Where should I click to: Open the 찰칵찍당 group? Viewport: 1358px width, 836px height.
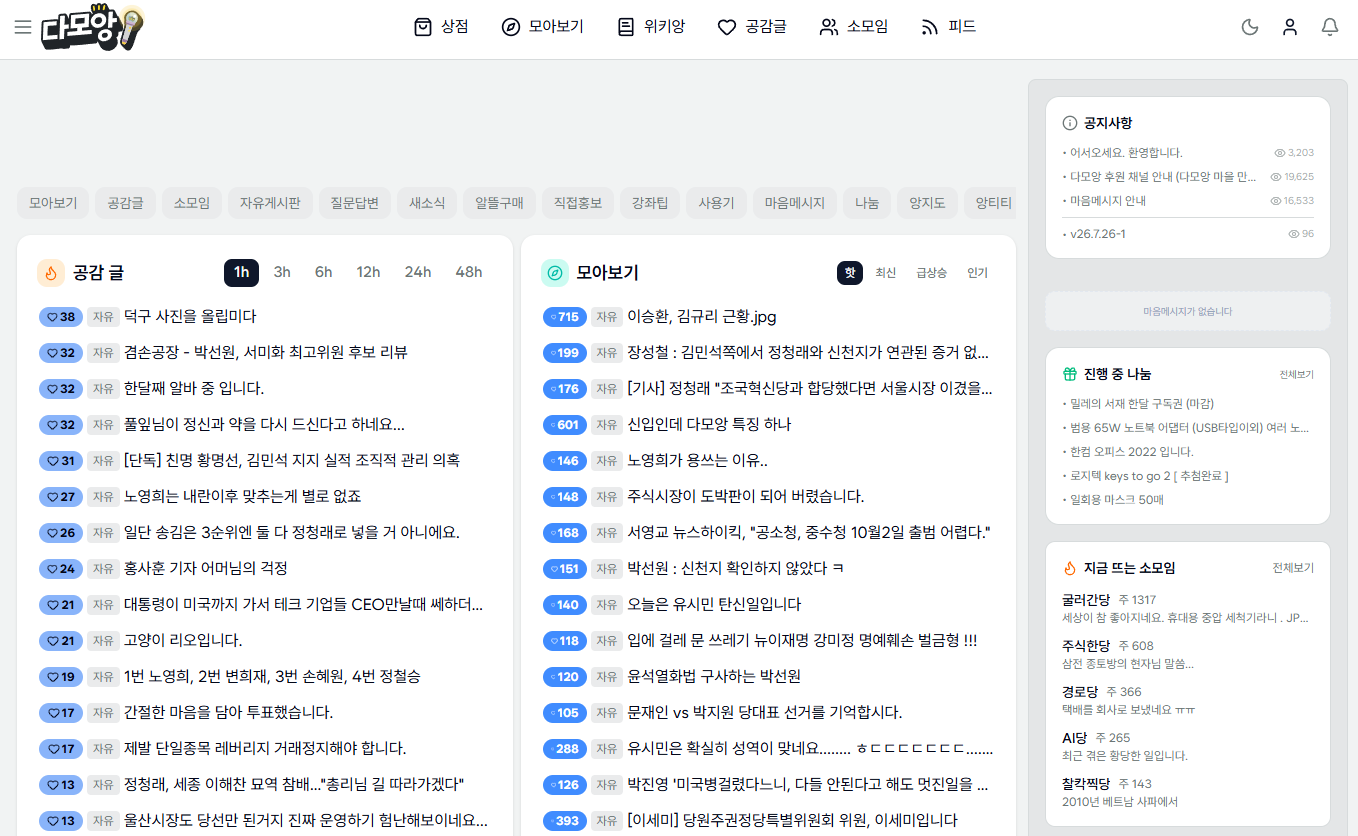pyautogui.click(x=1086, y=784)
